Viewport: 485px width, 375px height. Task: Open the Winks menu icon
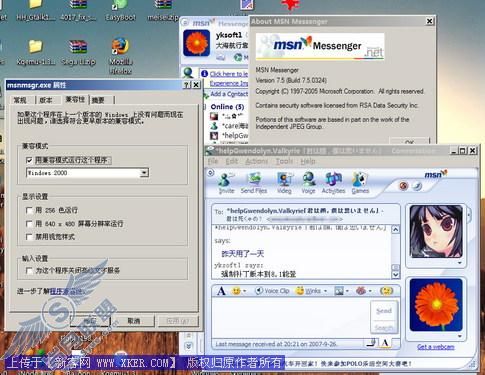[300, 291]
